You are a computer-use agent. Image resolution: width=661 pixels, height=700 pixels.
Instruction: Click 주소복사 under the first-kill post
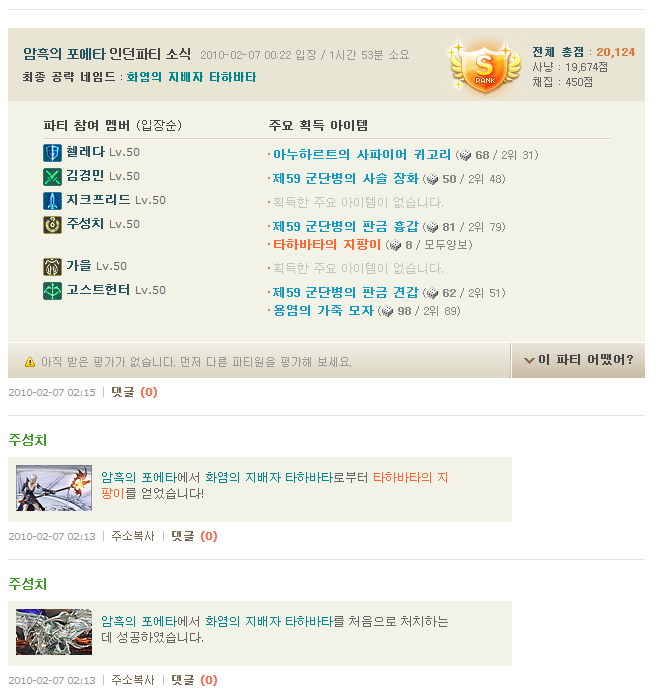point(133,680)
